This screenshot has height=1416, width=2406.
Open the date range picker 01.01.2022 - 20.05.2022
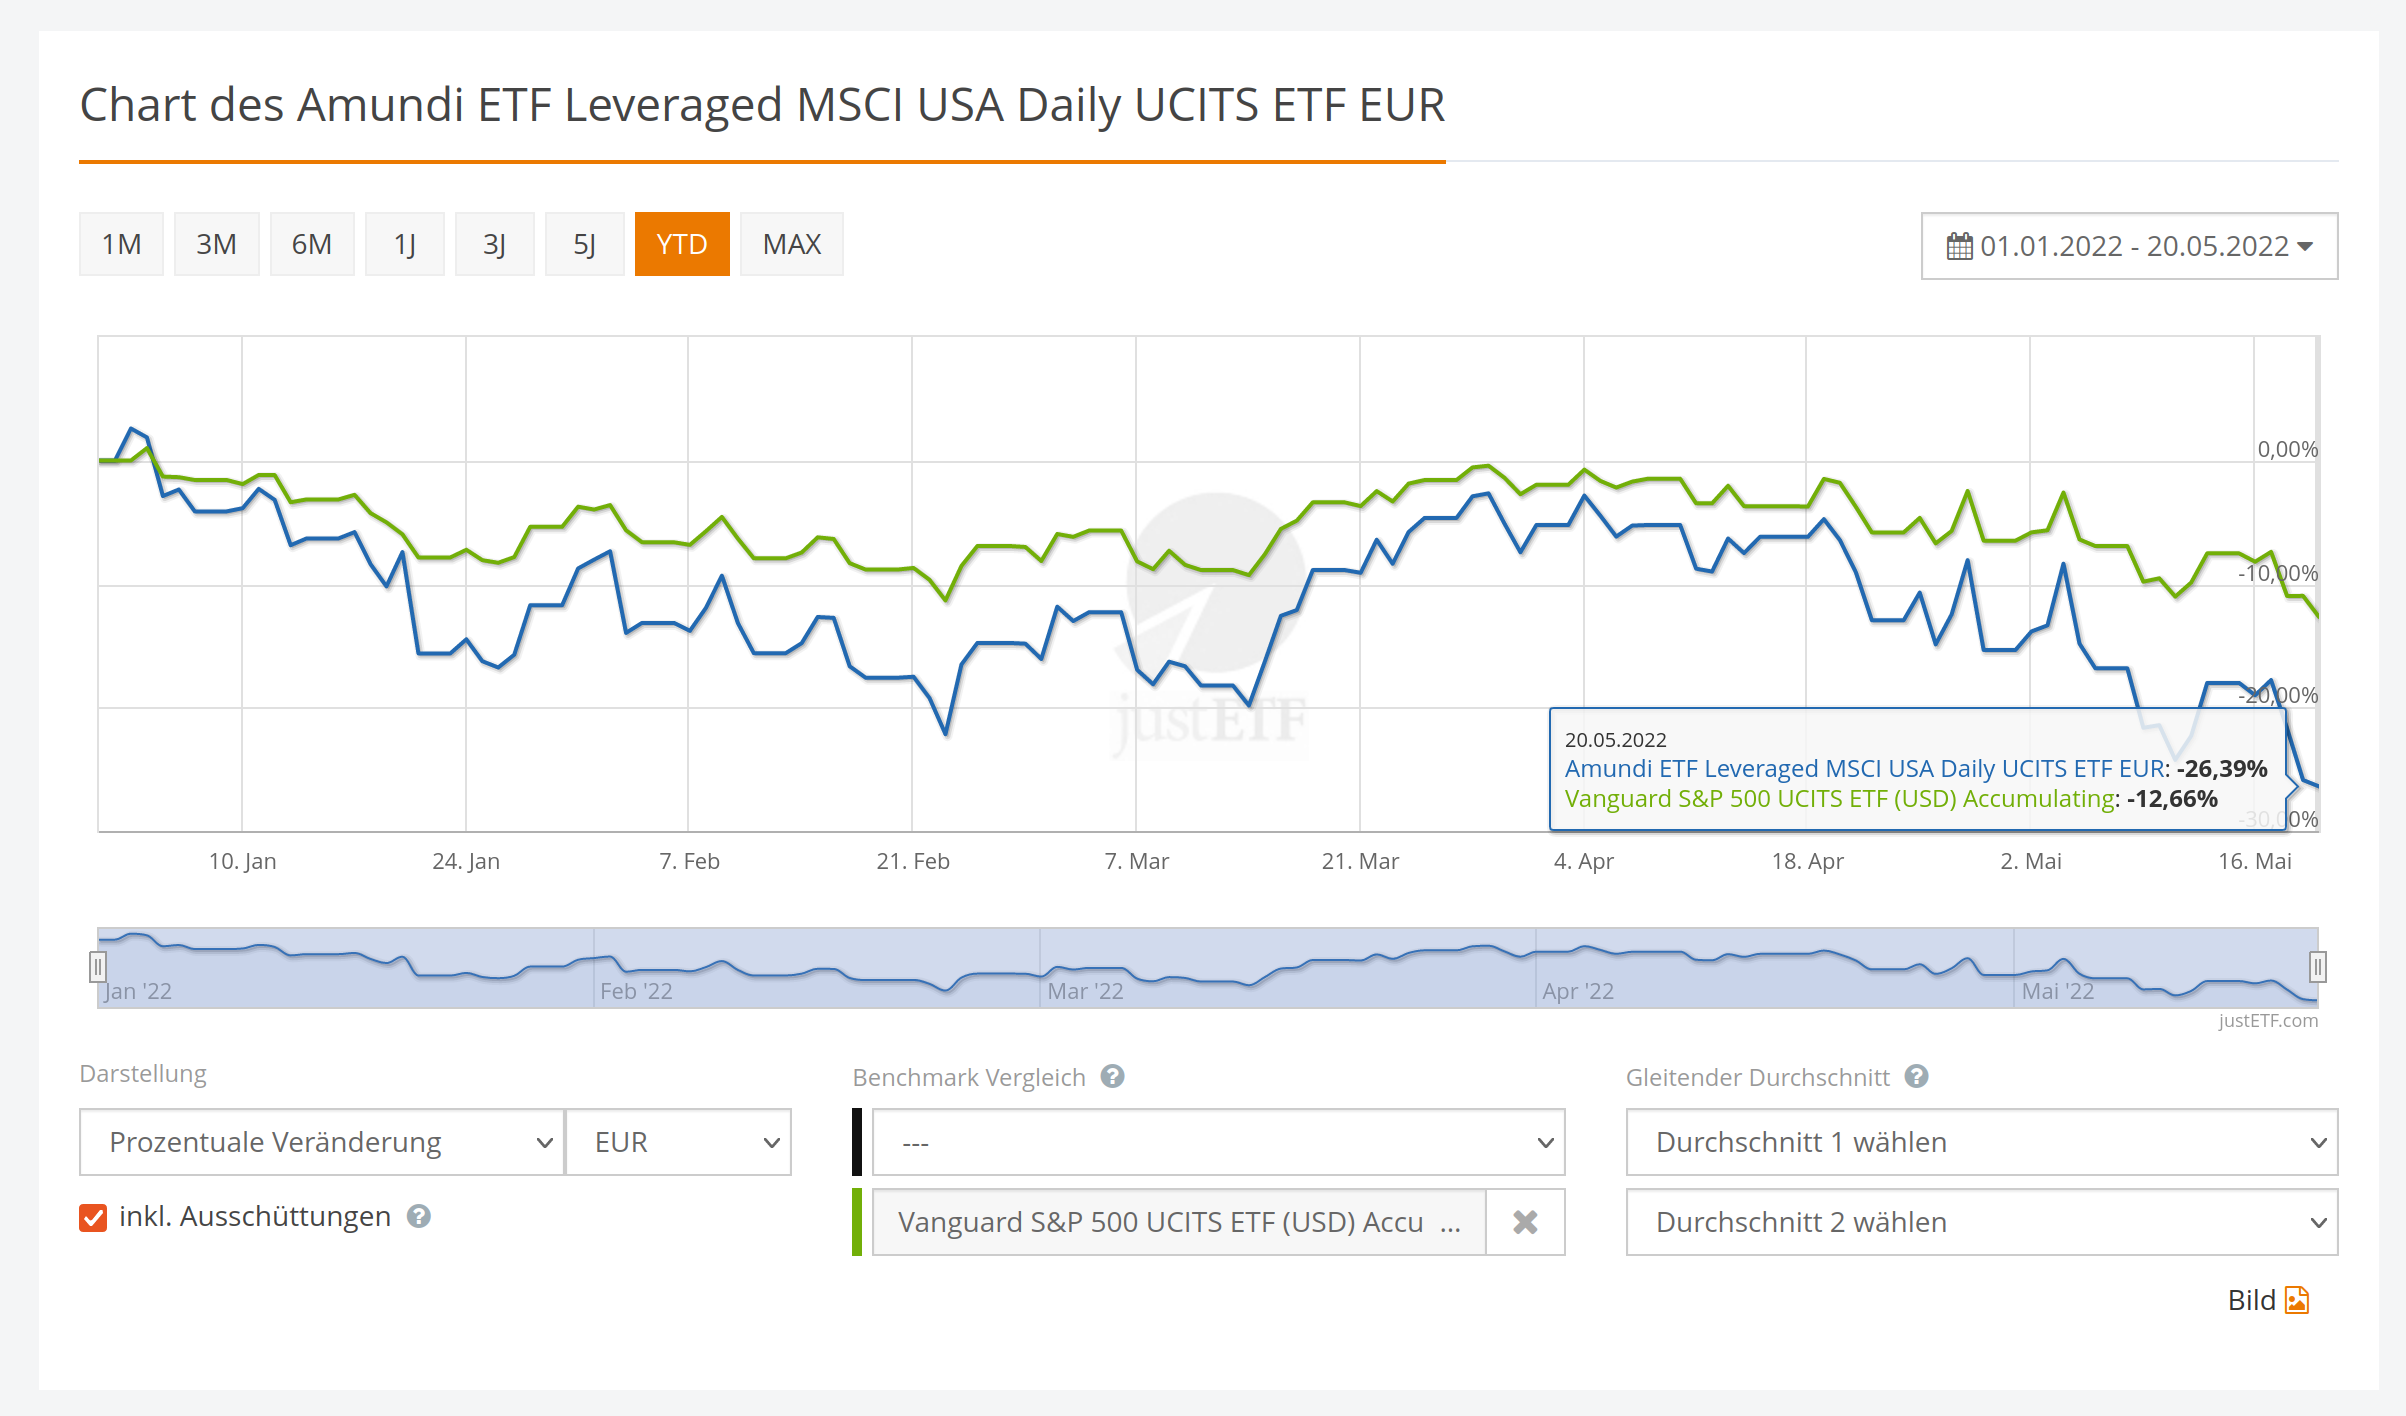[x=2129, y=246]
